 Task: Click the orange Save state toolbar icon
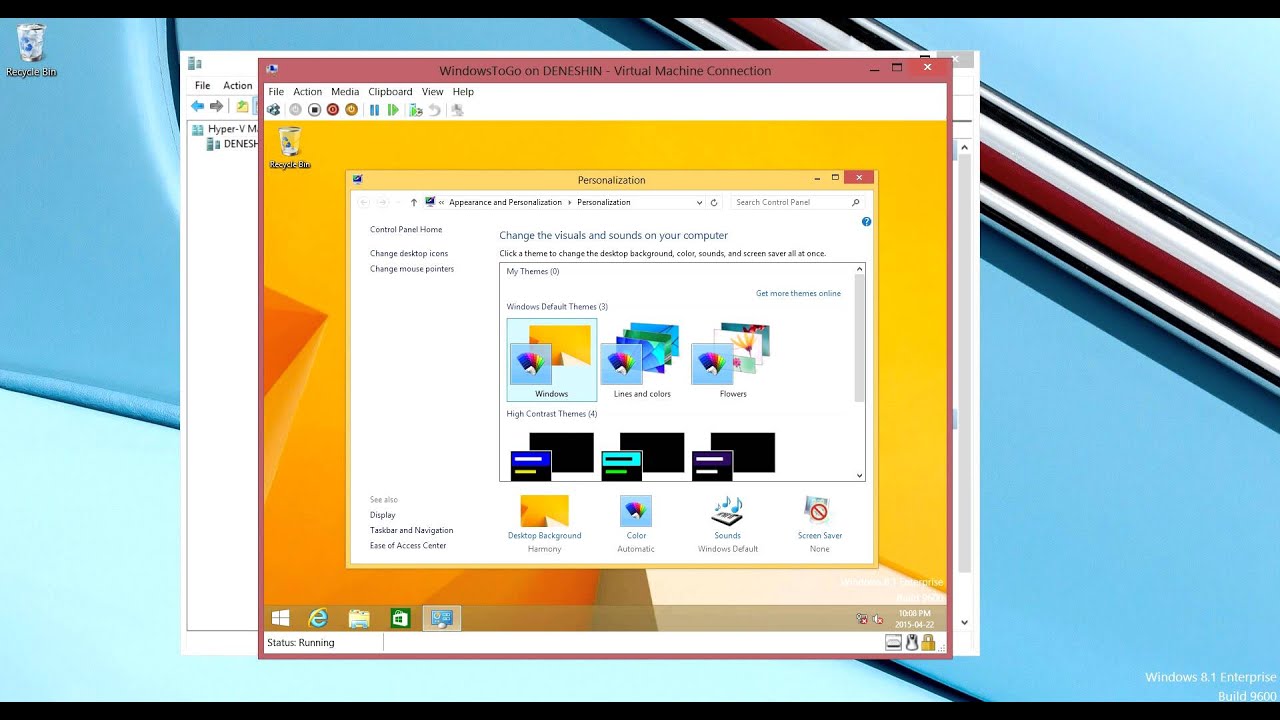pyautogui.click(x=351, y=110)
